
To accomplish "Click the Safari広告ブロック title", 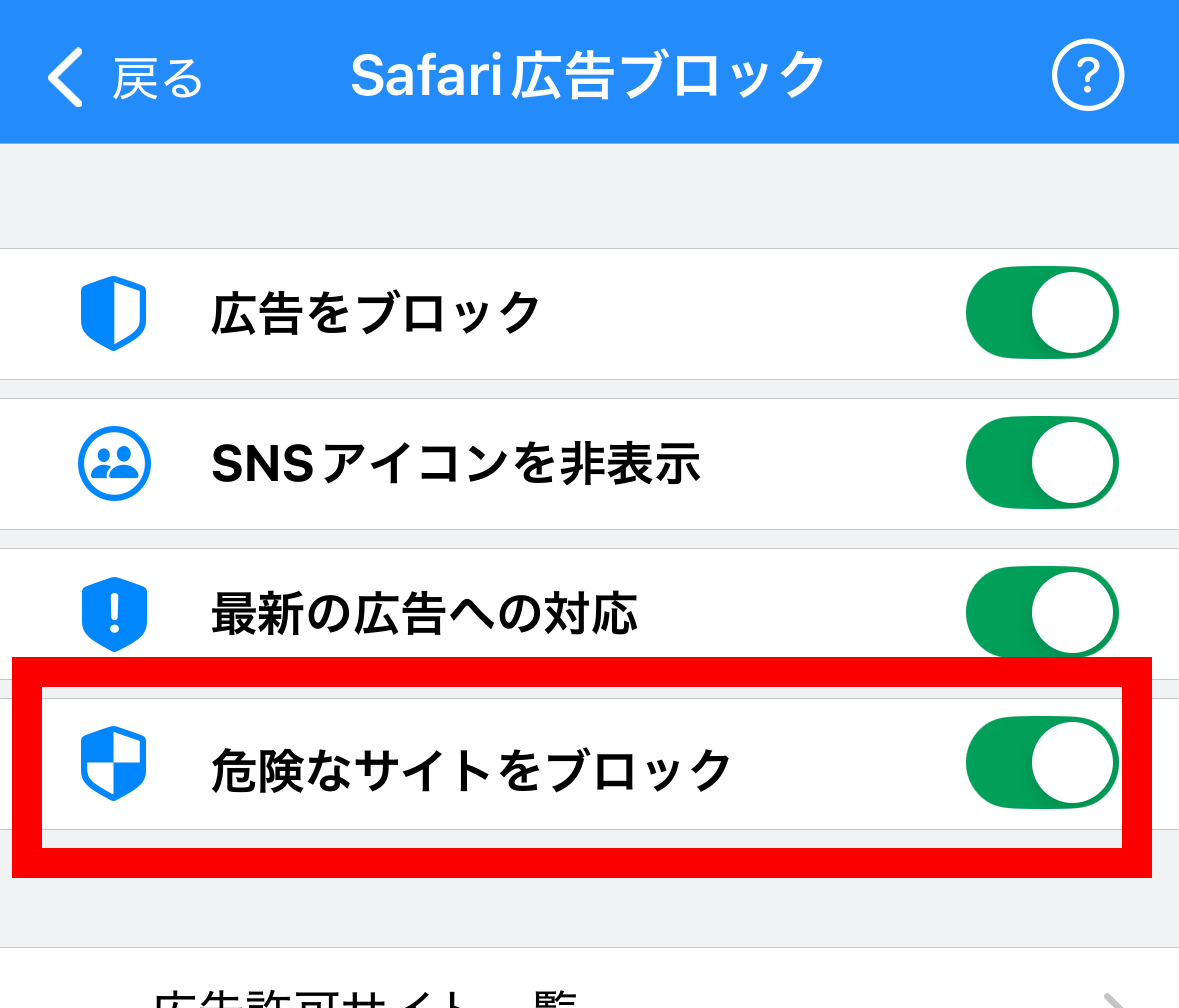I will click(588, 76).
